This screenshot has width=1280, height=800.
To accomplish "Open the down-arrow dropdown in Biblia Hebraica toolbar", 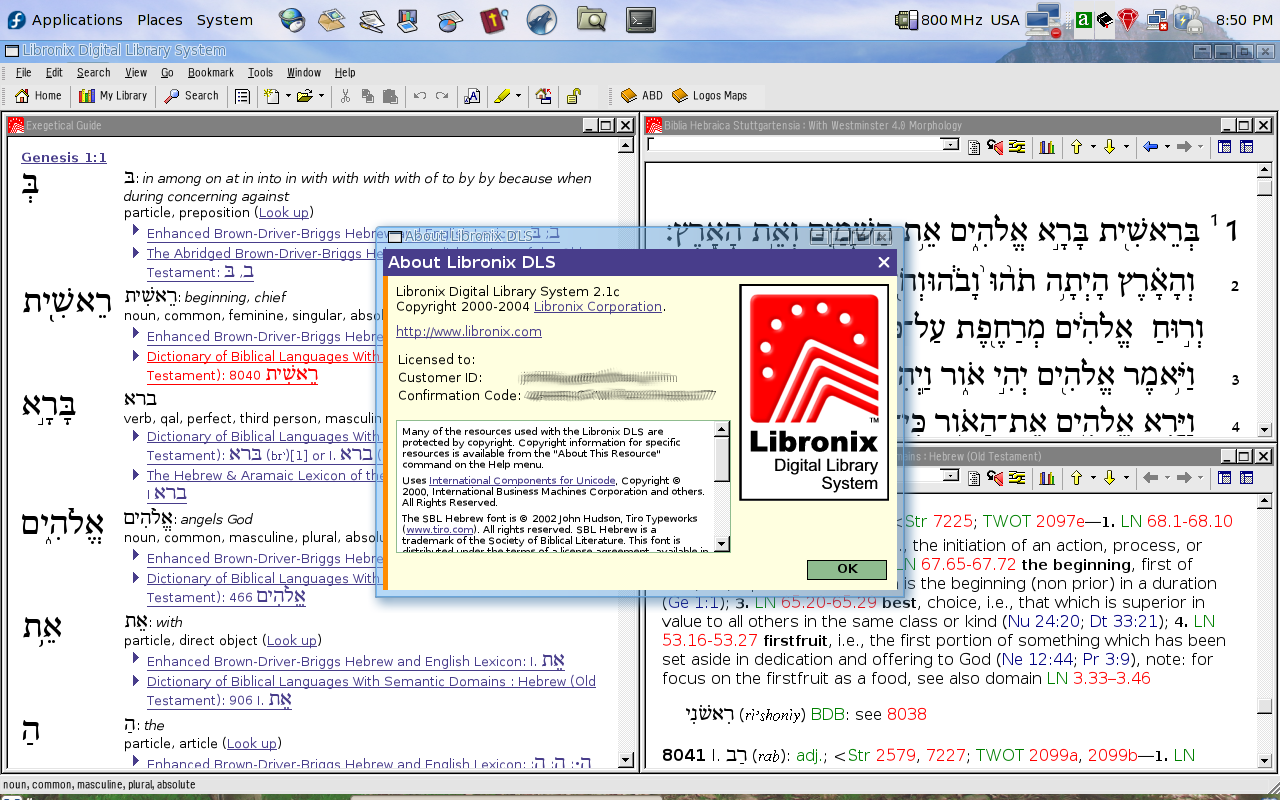I will coord(1126,147).
